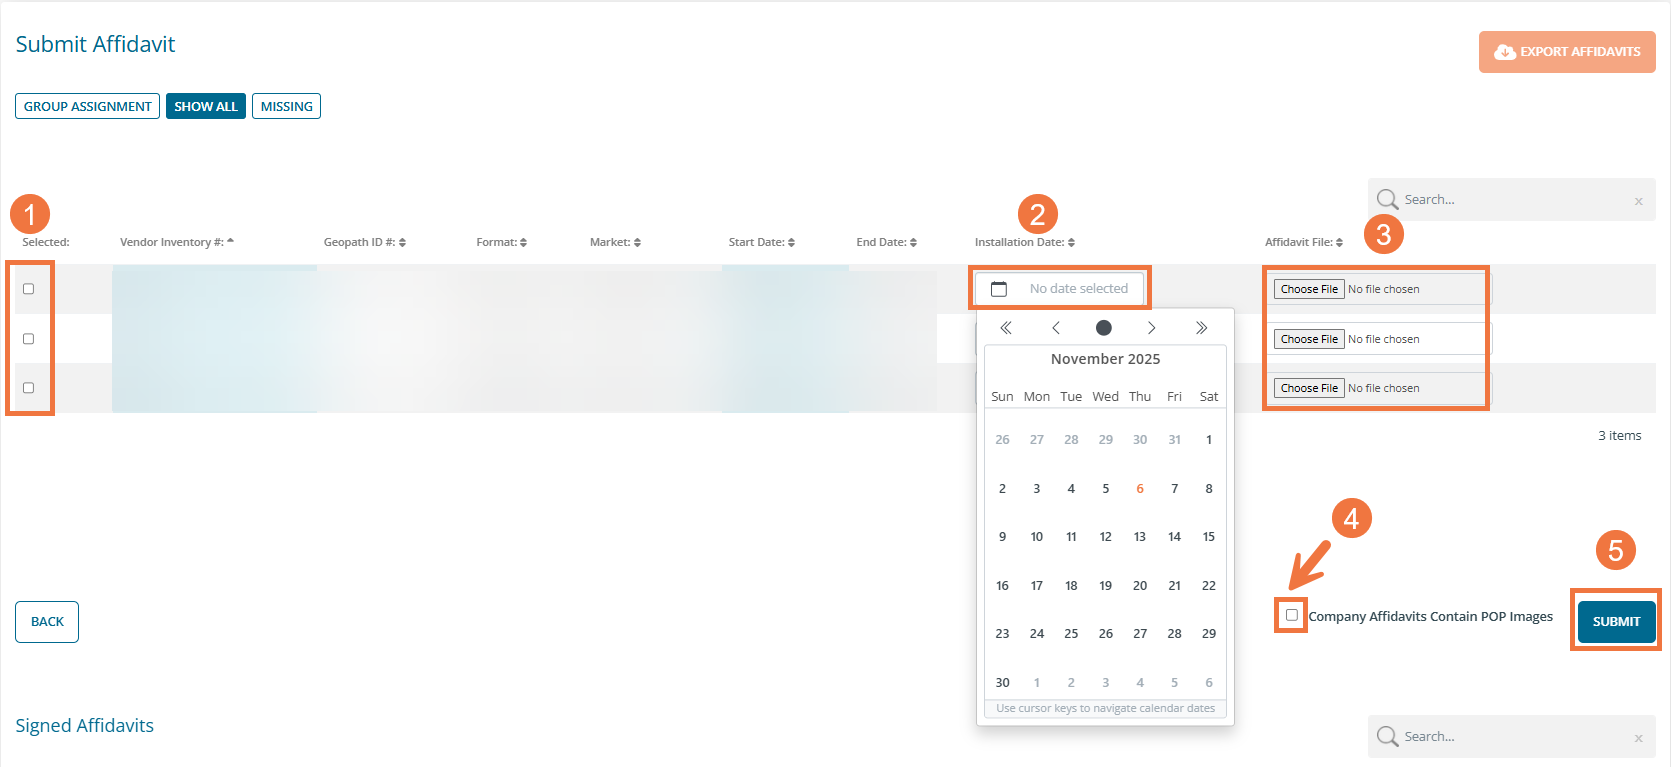Viewport: 1671px width, 767px height.
Task: Advance calendar to next month
Action: 1151,328
